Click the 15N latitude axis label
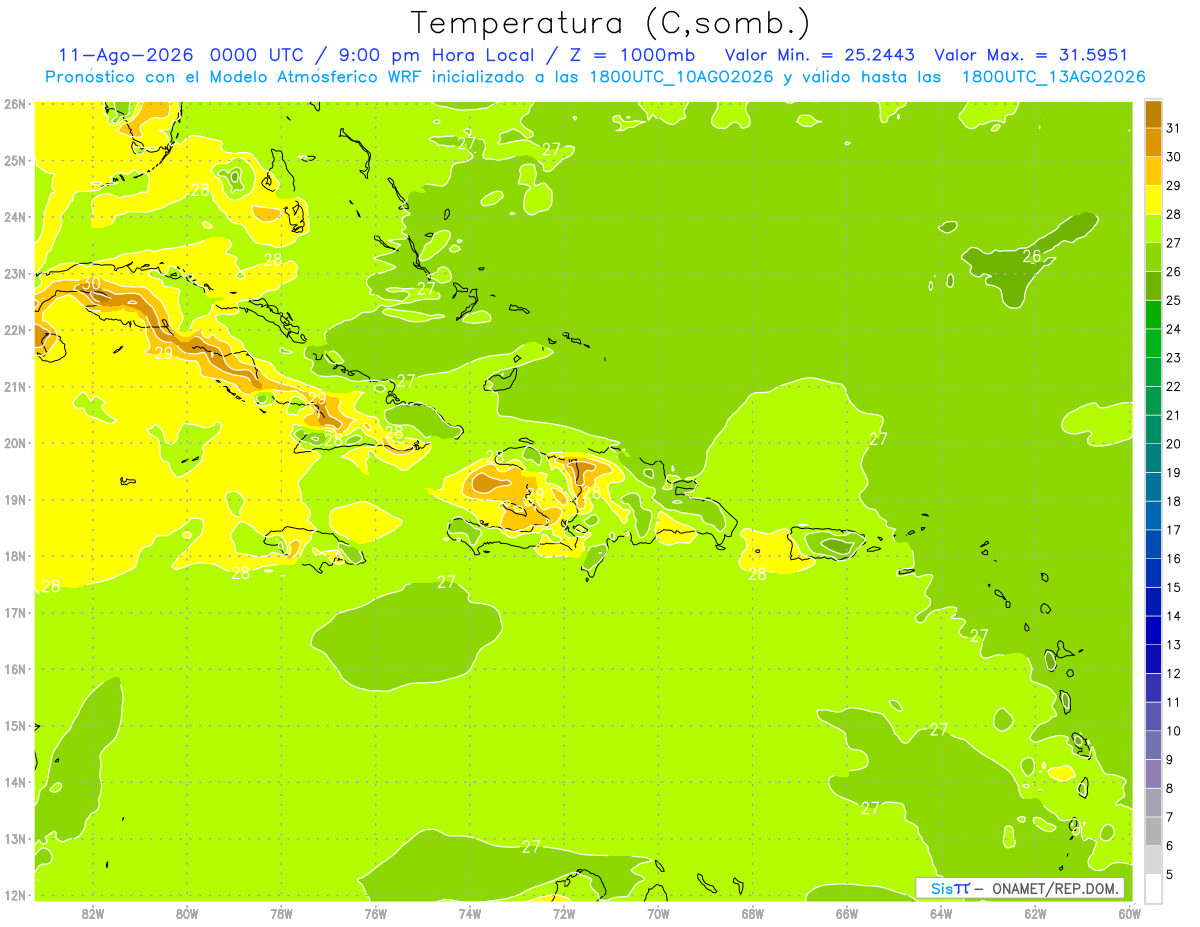 [x=15, y=726]
